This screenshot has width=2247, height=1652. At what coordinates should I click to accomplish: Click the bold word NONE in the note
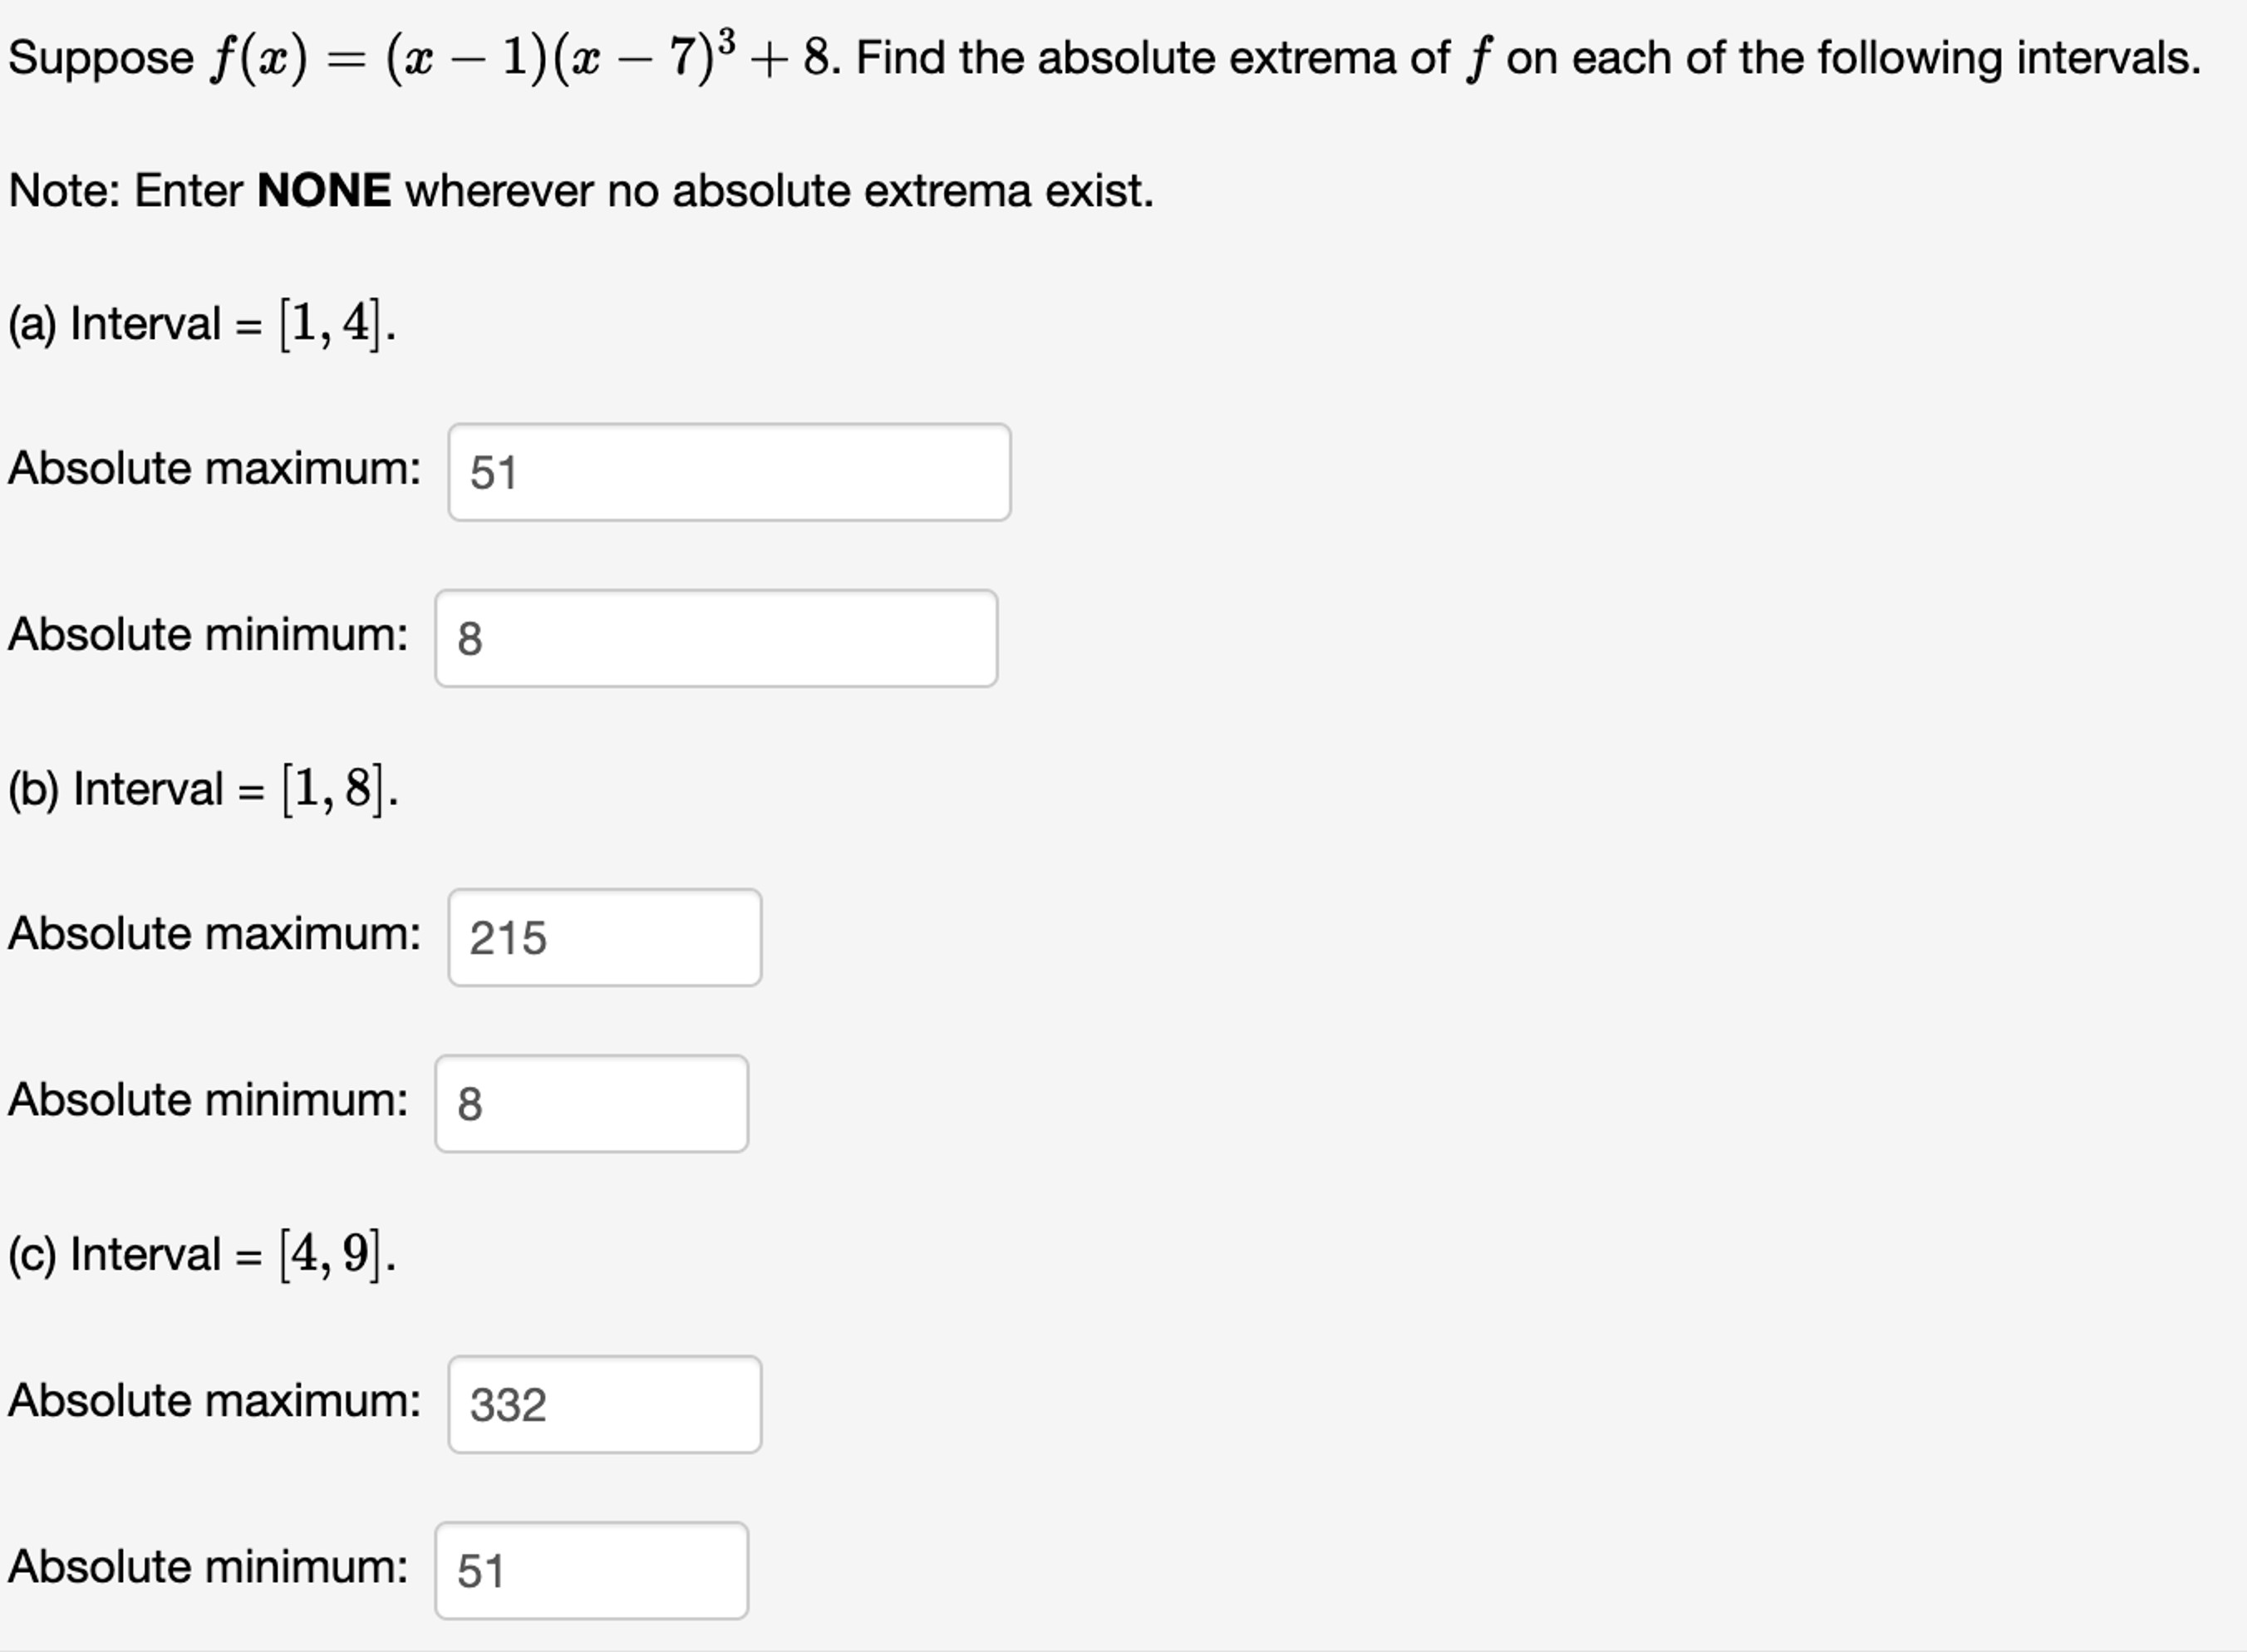[x=324, y=190]
